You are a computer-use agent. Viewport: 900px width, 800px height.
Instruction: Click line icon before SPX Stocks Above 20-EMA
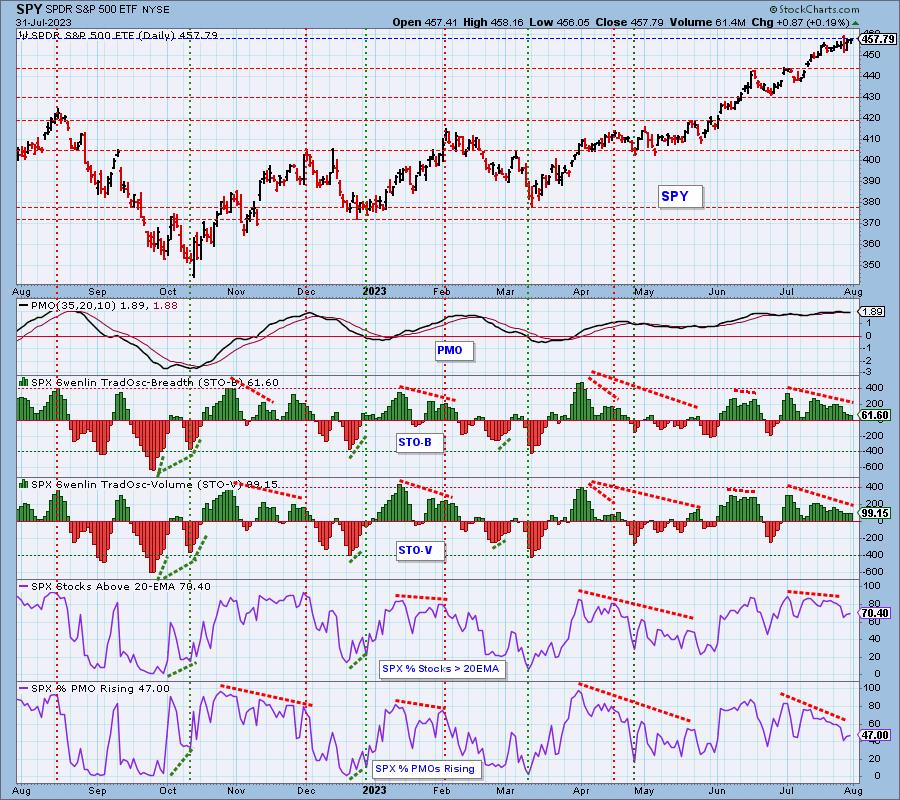point(24,587)
